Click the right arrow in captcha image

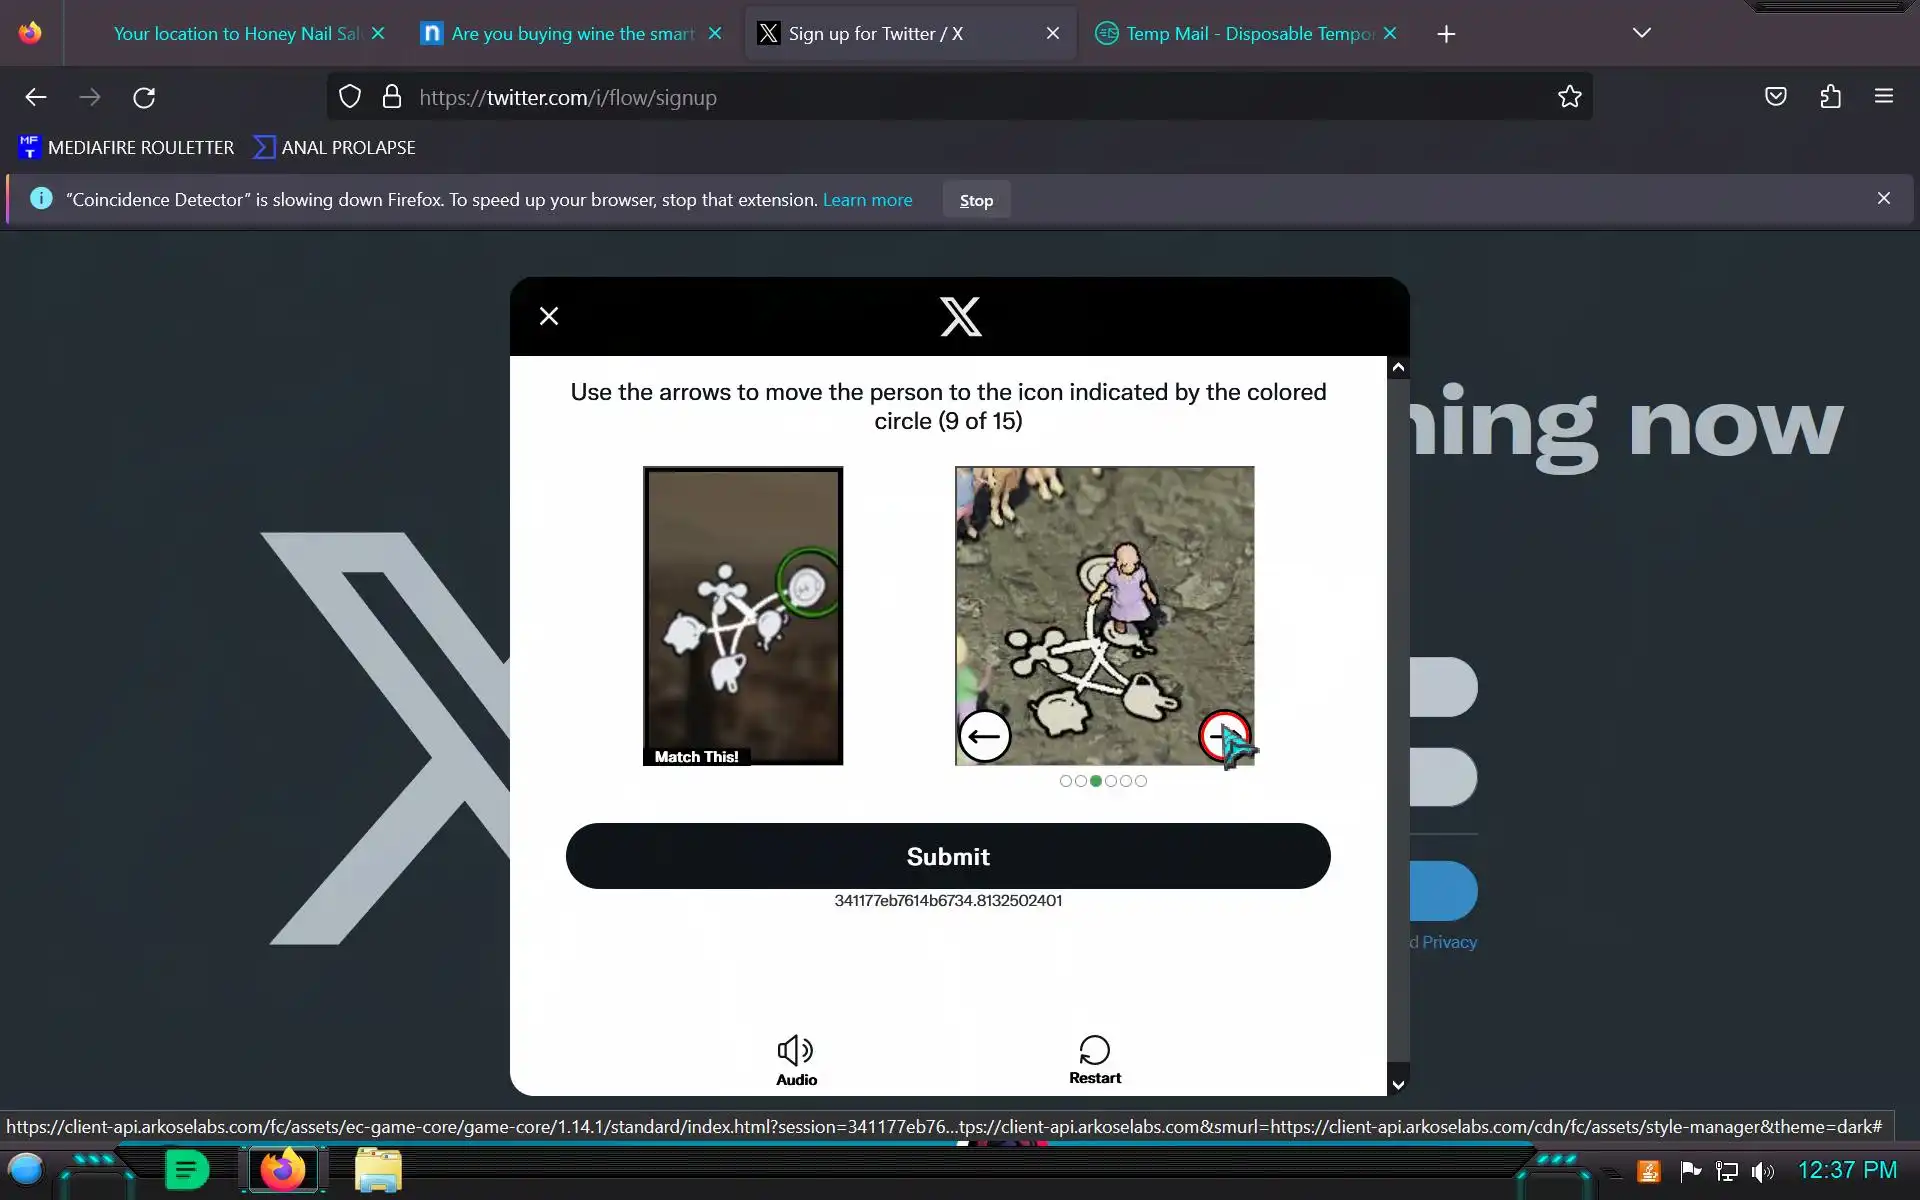coord(1224,737)
